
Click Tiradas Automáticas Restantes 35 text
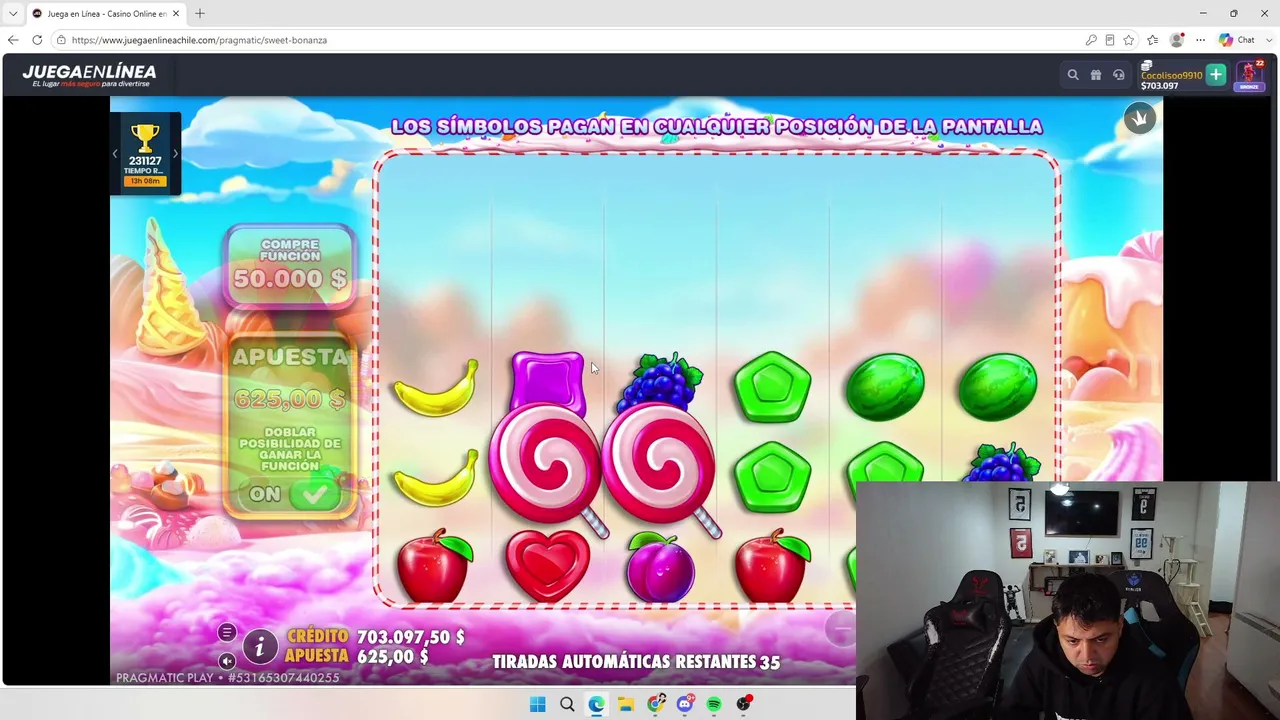pyautogui.click(x=636, y=662)
